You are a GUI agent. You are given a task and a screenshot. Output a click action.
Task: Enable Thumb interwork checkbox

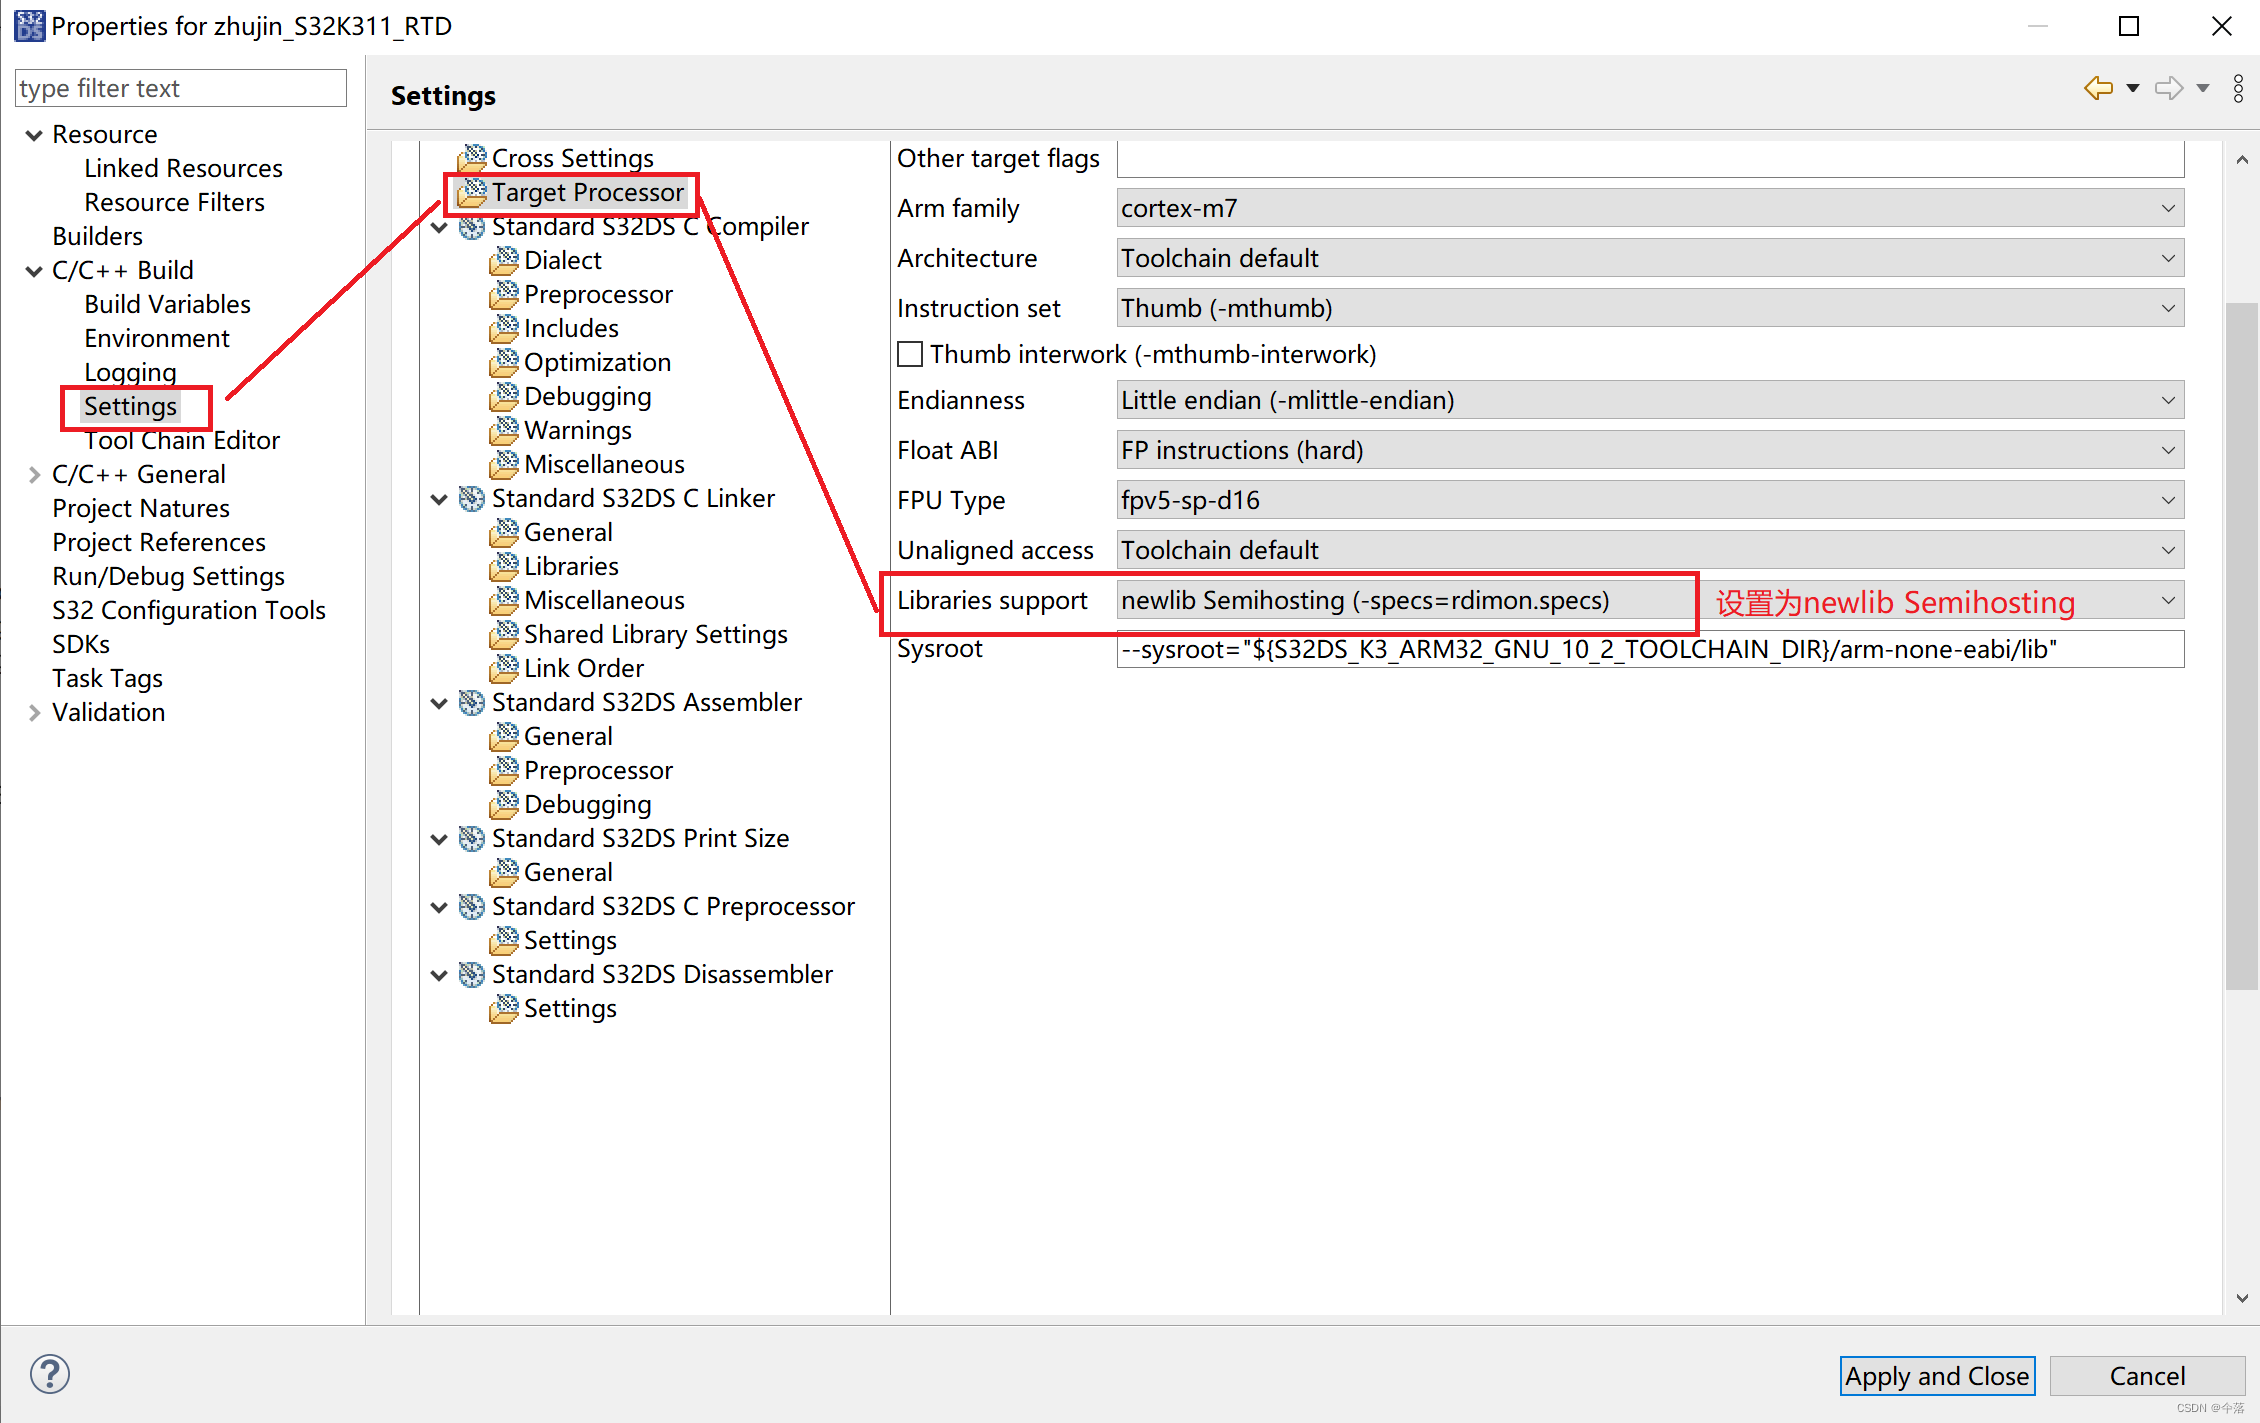[910, 355]
